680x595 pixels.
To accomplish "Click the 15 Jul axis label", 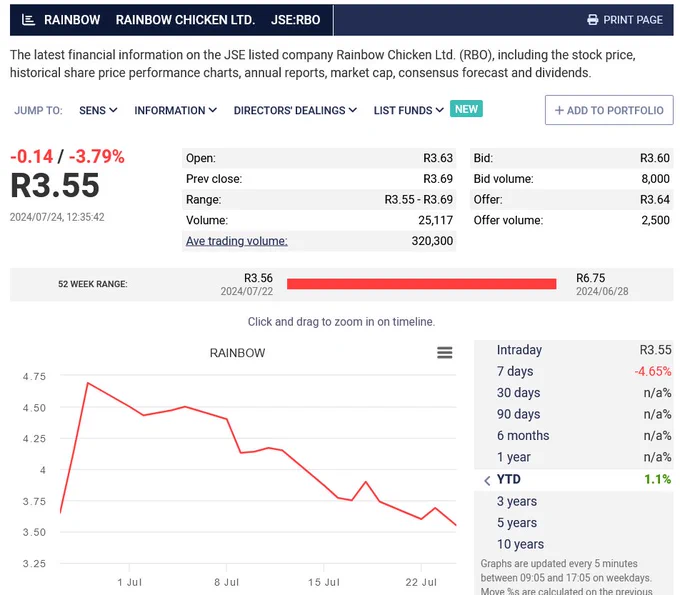I will [324, 582].
